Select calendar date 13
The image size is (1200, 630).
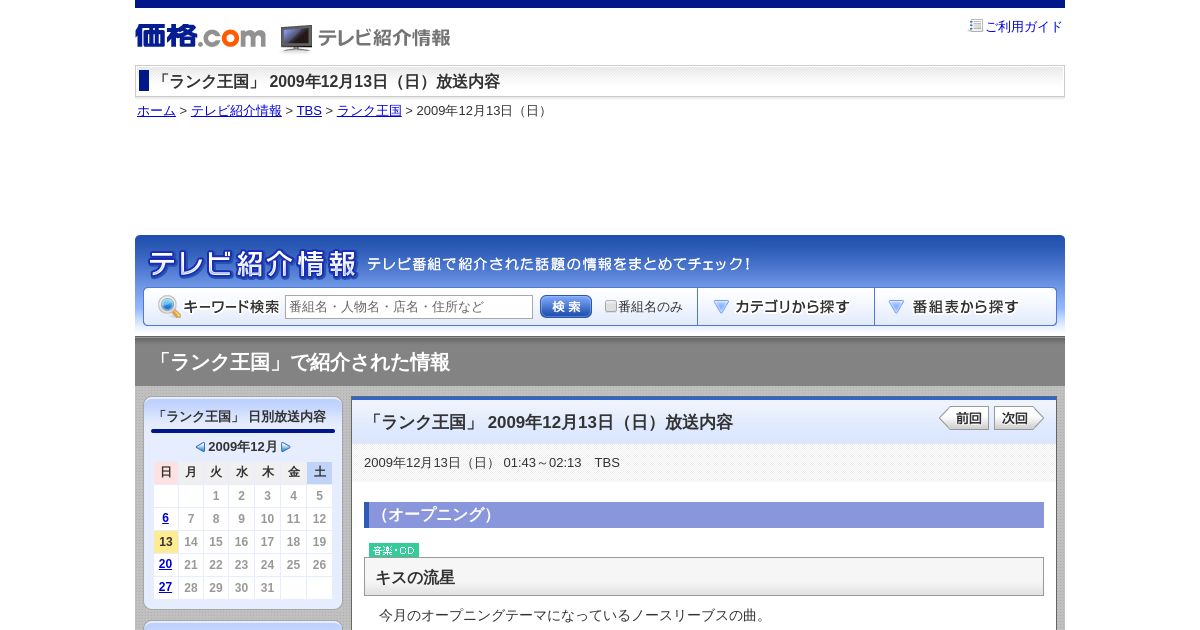(166, 542)
